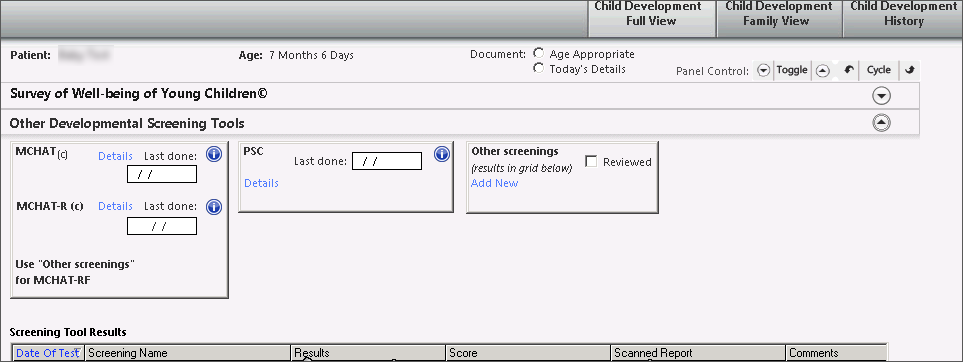Open MCHAT Details link
Viewport: 963px width, 362px height.
(115, 156)
